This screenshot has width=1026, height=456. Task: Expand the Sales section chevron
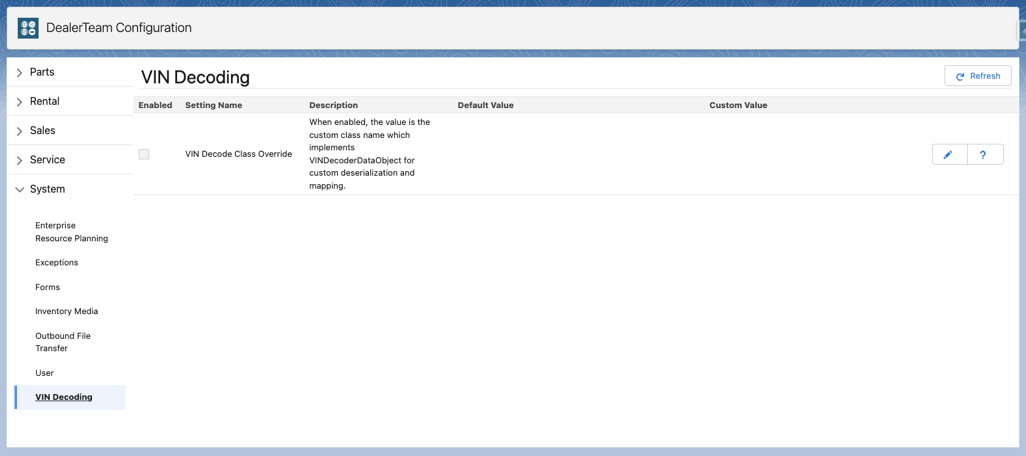coord(20,131)
